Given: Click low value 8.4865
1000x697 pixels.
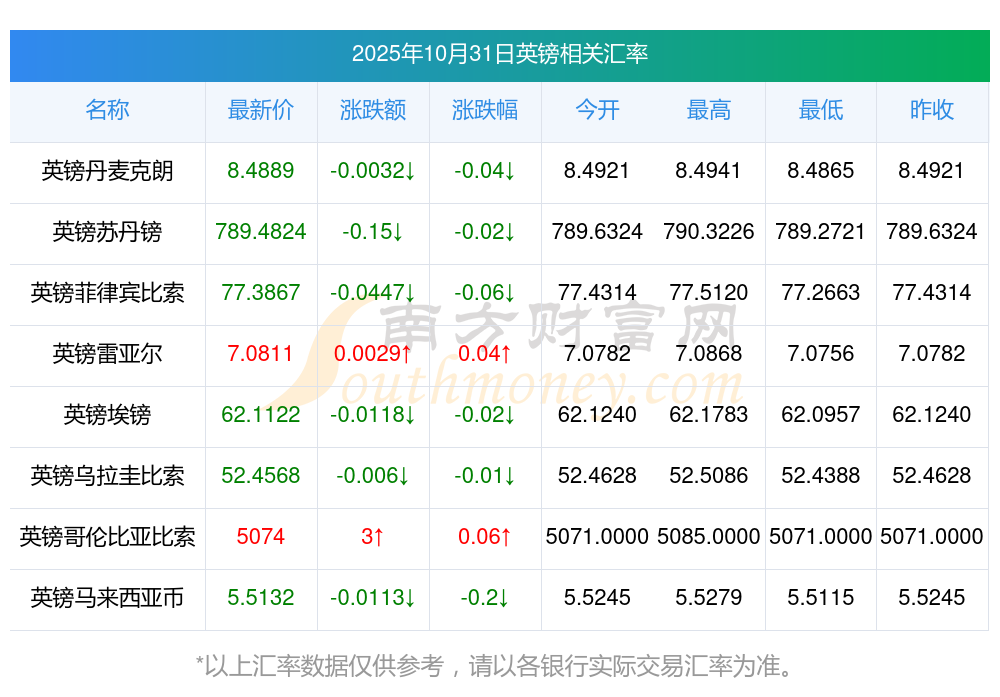Looking at the screenshot, I should coord(821,171).
